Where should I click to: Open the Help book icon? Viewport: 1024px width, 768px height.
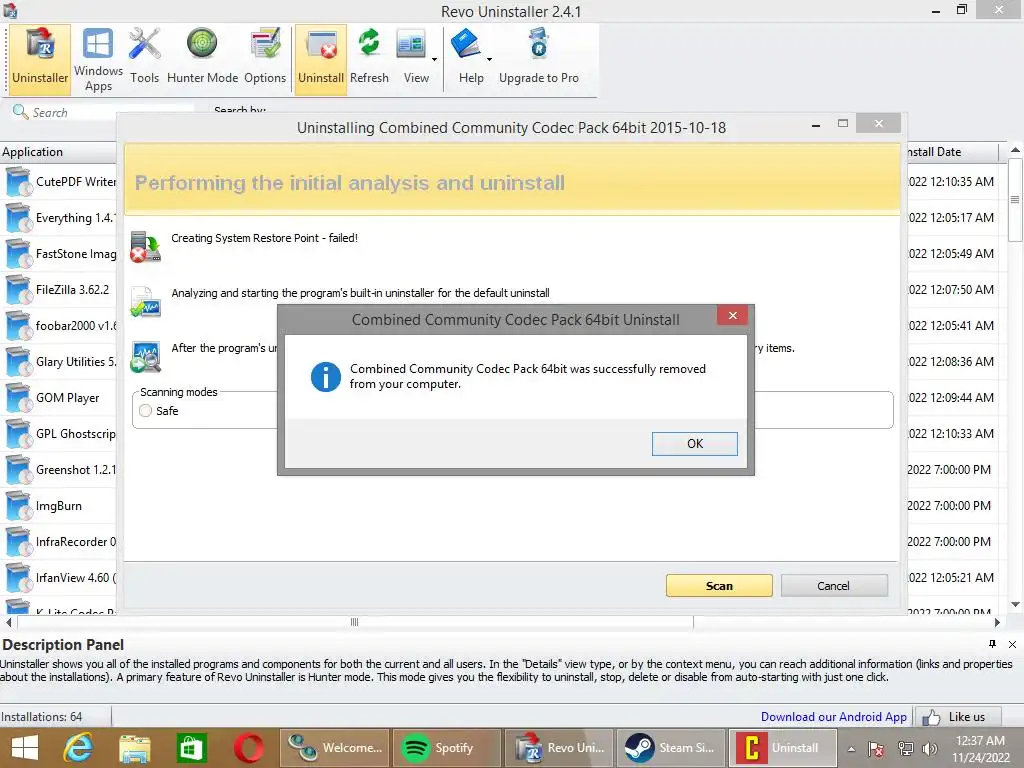click(x=466, y=44)
